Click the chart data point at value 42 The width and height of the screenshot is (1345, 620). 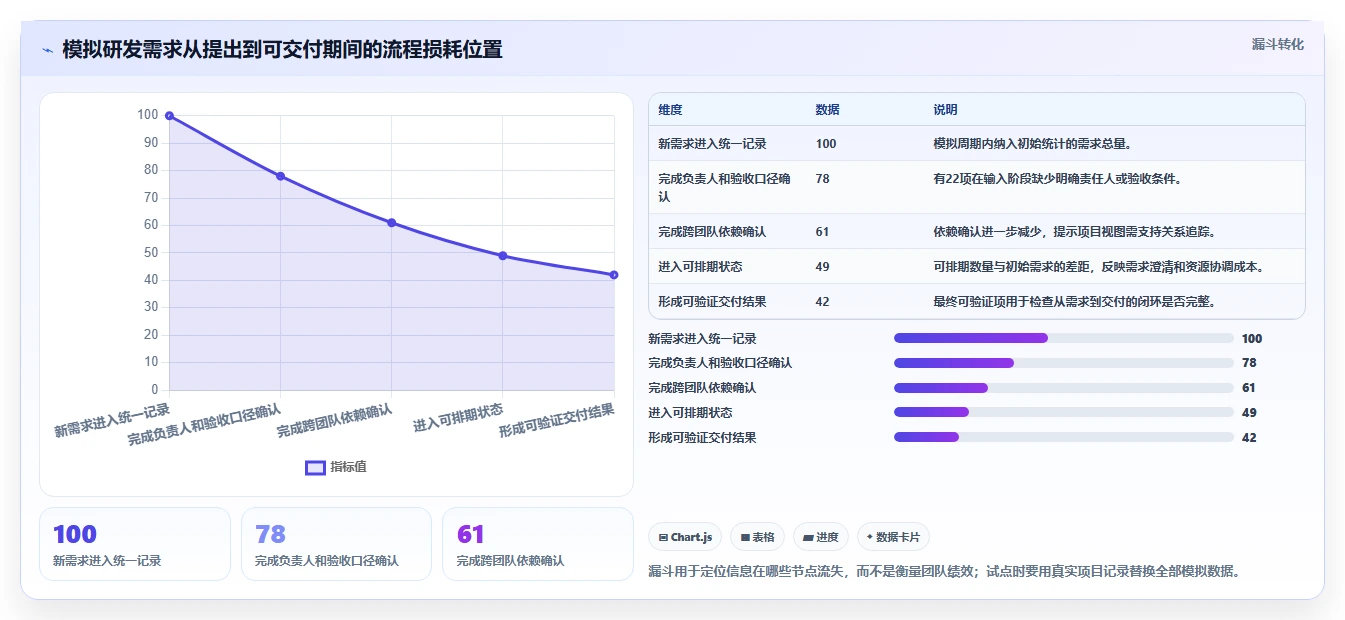click(614, 275)
